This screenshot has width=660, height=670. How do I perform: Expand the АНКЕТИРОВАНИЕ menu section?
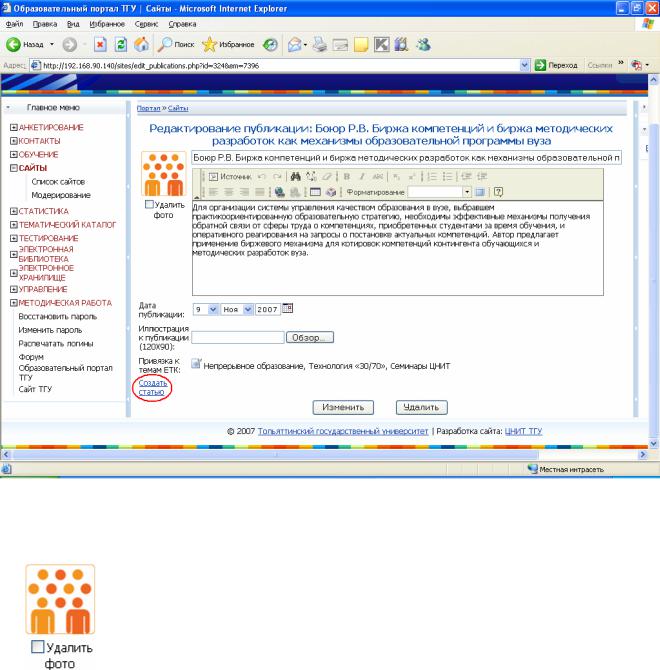[x=14, y=127]
